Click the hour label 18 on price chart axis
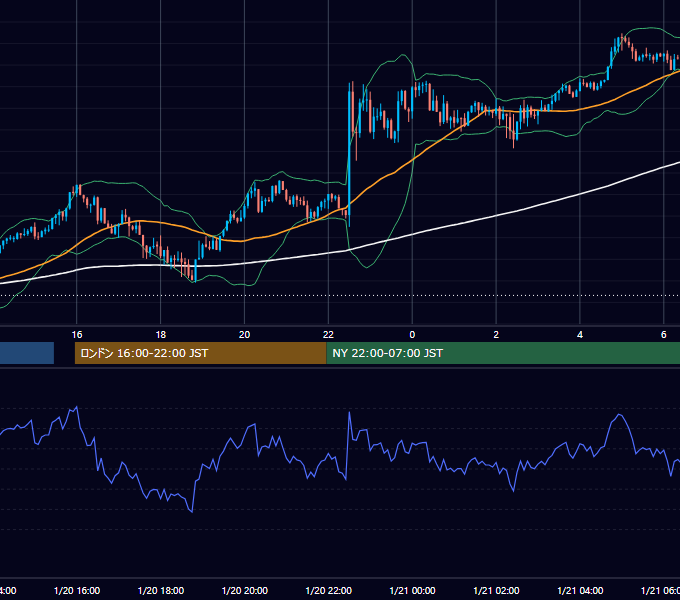Screen dimensions: 680x600 (x=161, y=335)
